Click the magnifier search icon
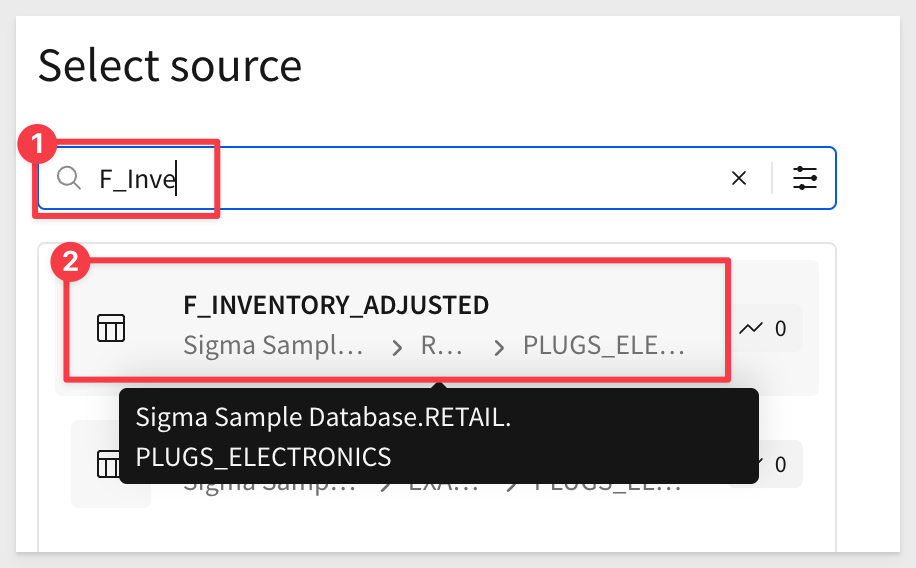This screenshot has height=568, width=916. tap(69, 178)
